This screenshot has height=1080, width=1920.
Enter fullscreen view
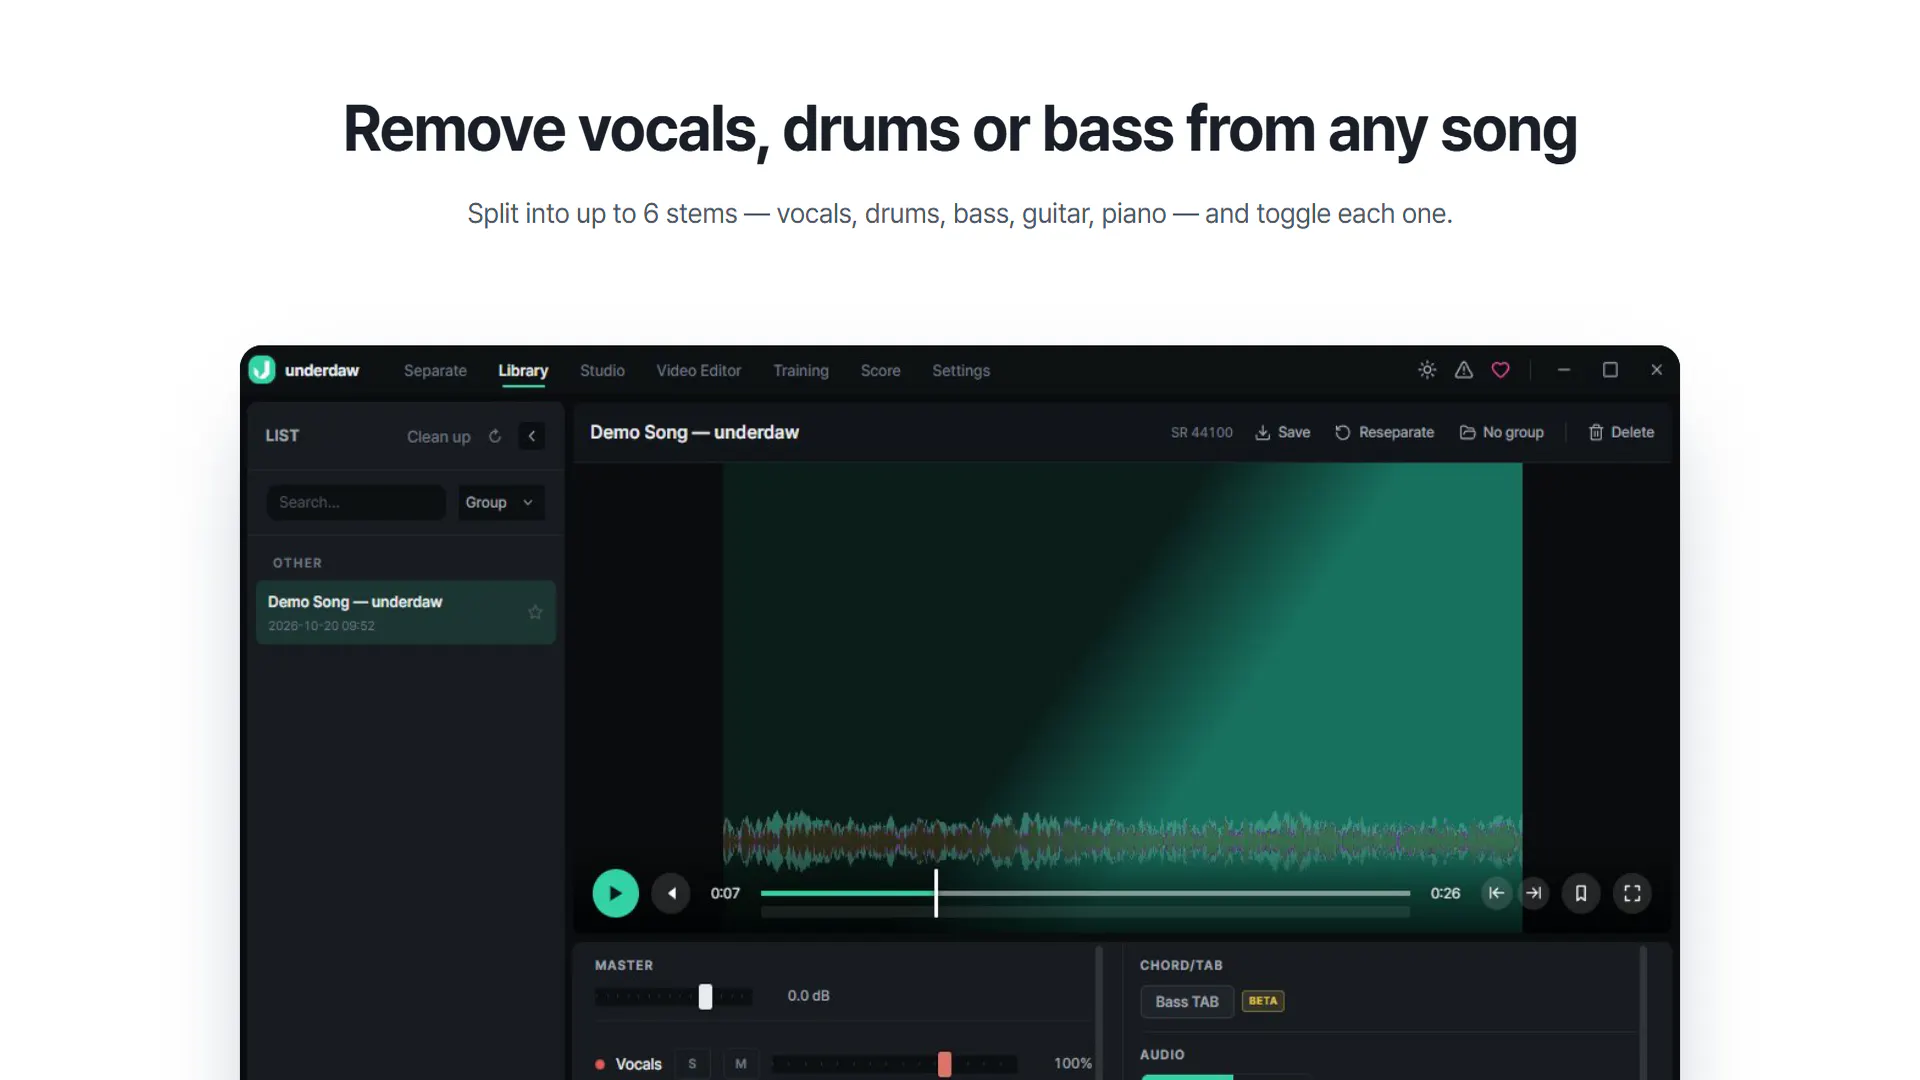click(x=1632, y=893)
